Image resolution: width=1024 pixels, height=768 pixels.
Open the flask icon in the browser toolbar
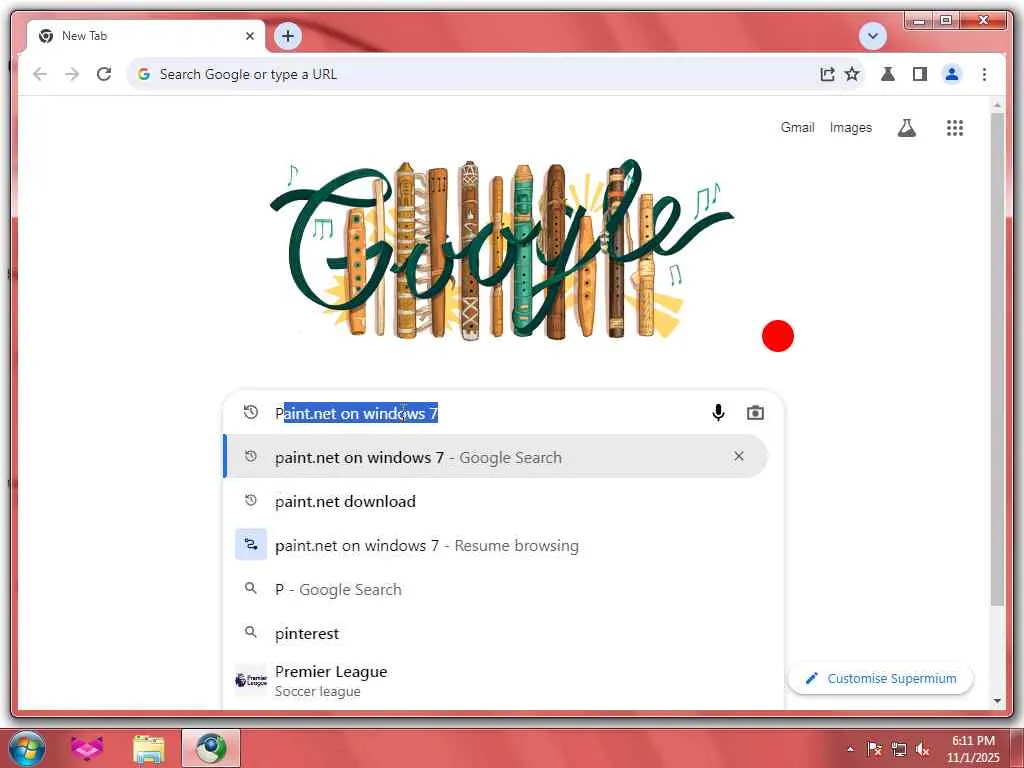tap(888, 74)
